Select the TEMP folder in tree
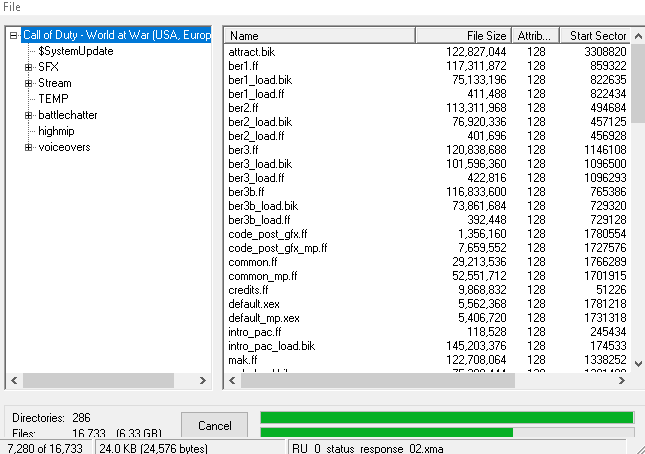 (53, 99)
